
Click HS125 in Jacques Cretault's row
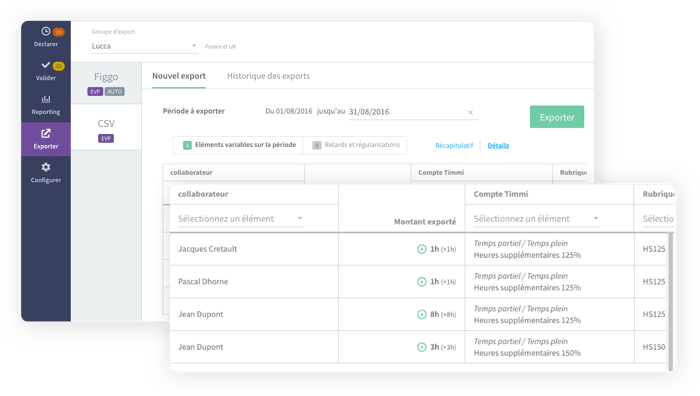(654, 249)
